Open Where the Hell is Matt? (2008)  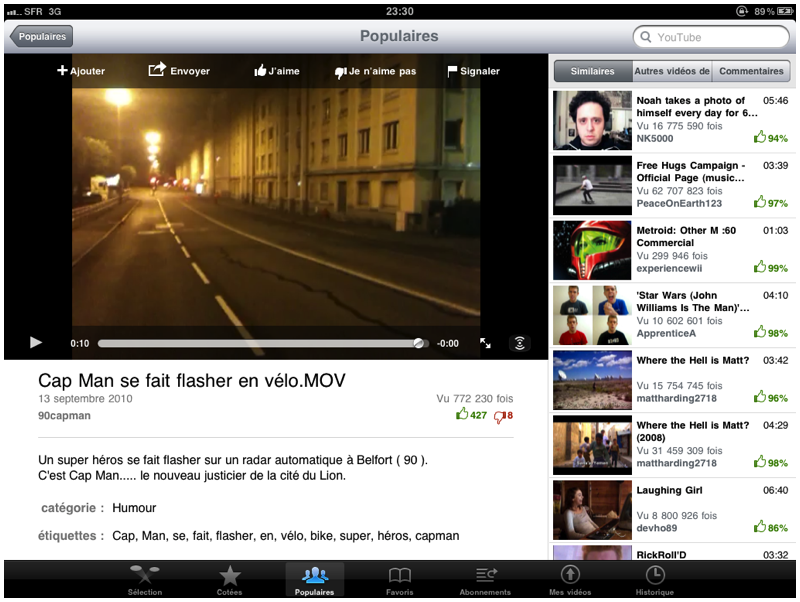pyautogui.click(x=673, y=445)
